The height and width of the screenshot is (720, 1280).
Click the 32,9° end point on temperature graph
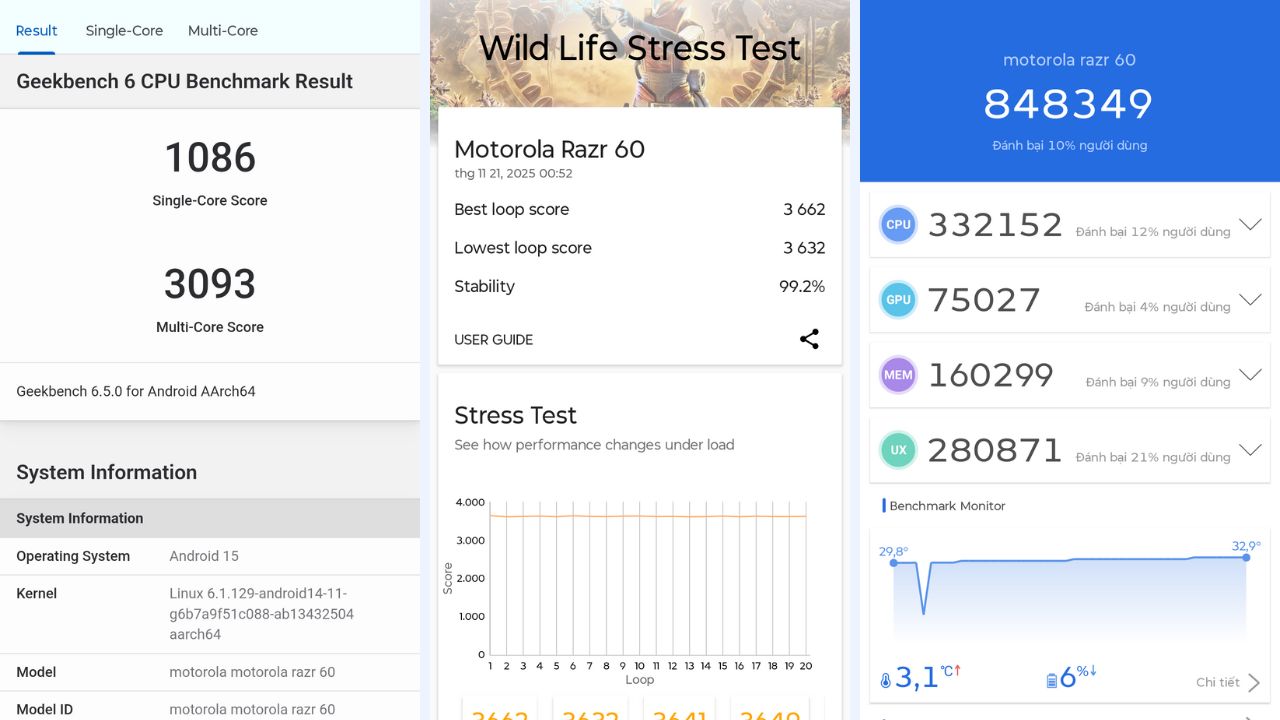1246,557
